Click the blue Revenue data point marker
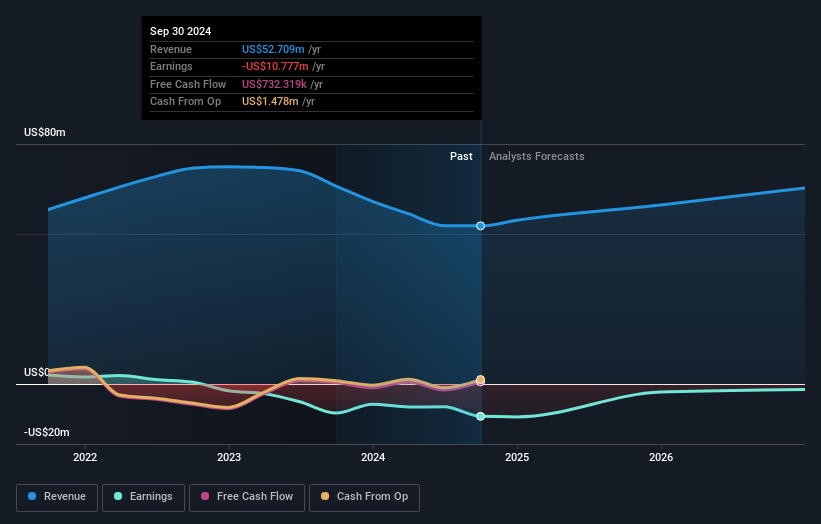 point(480,226)
